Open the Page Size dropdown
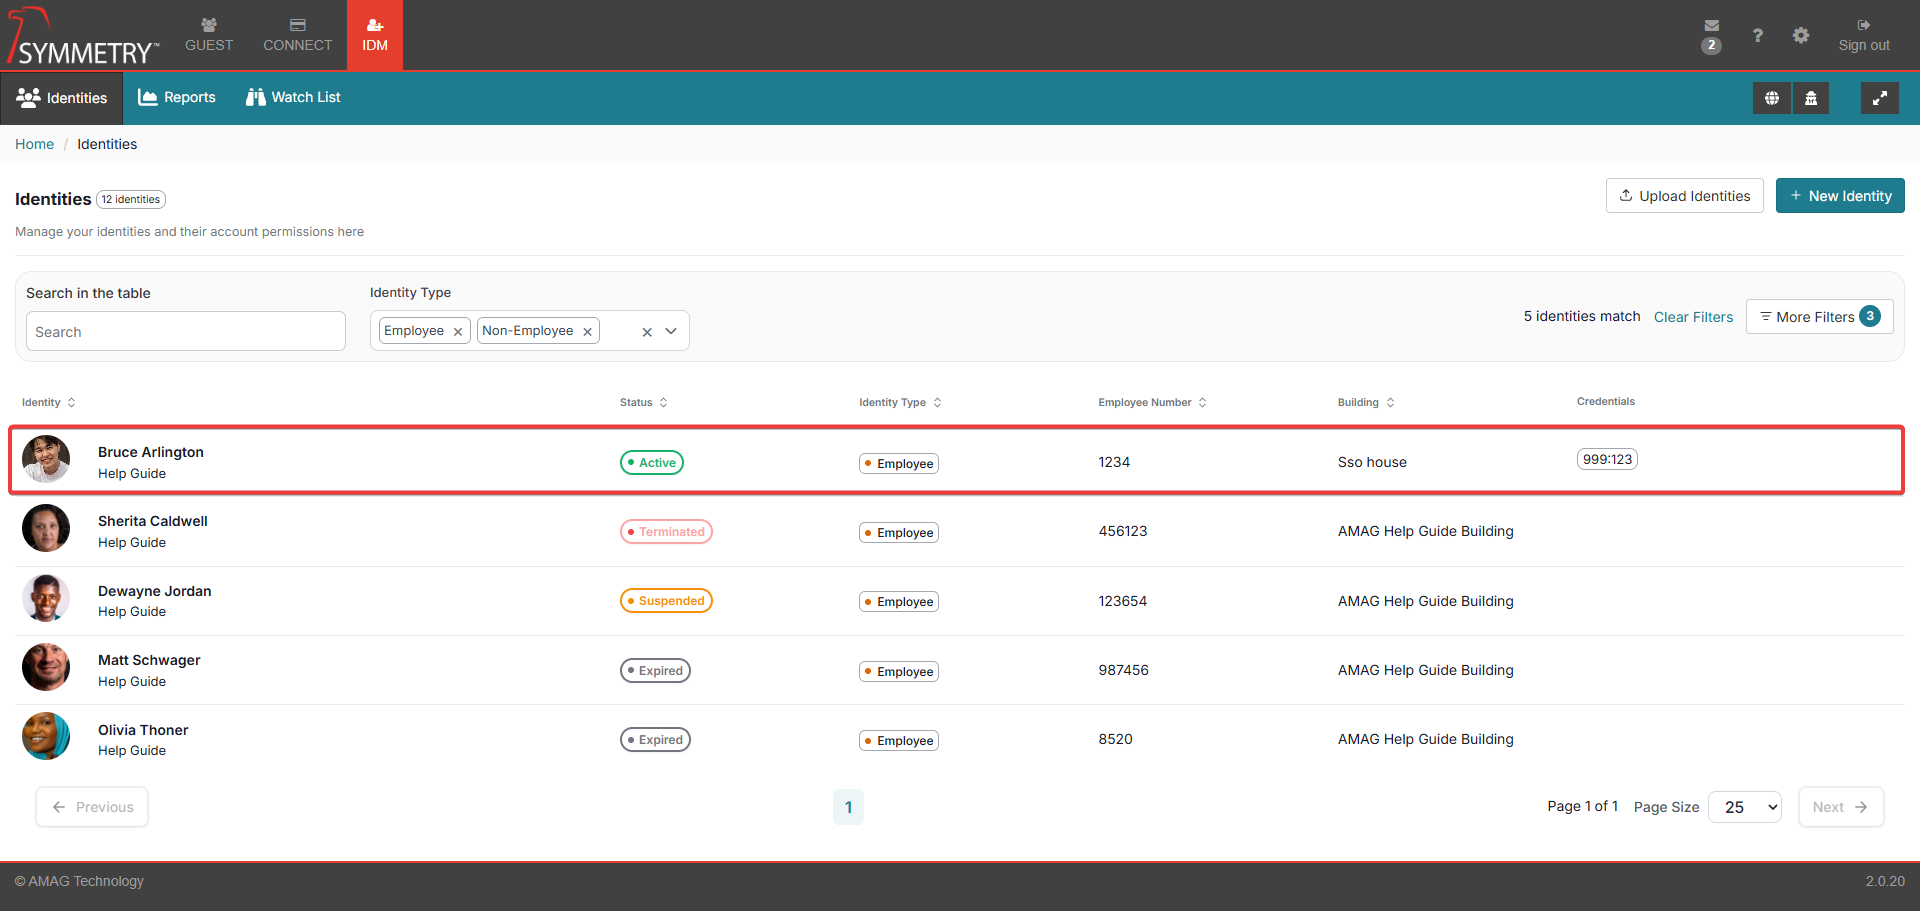The image size is (1920, 911). 1744,807
